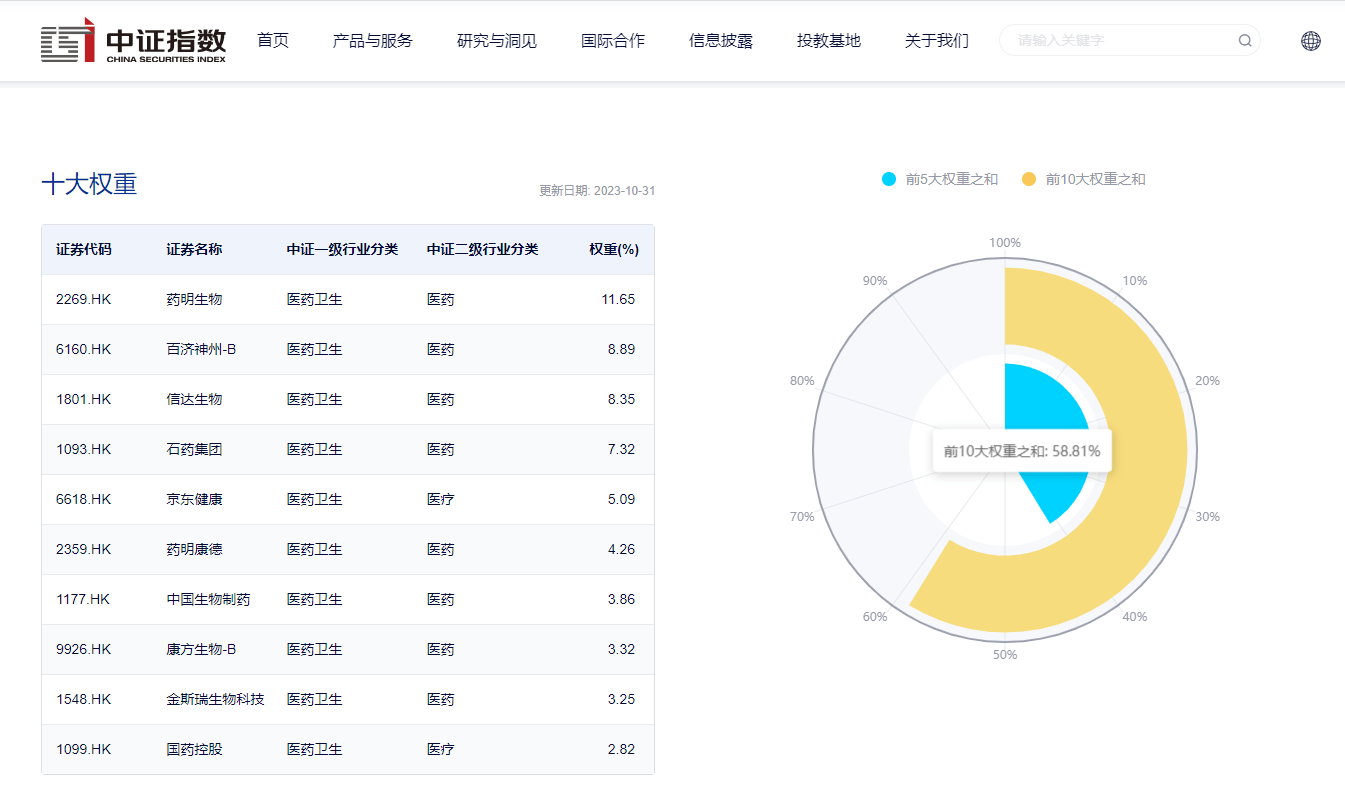Click the search magnifier icon
Screen dimensions: 1345x795
(x=1245, y=41)
